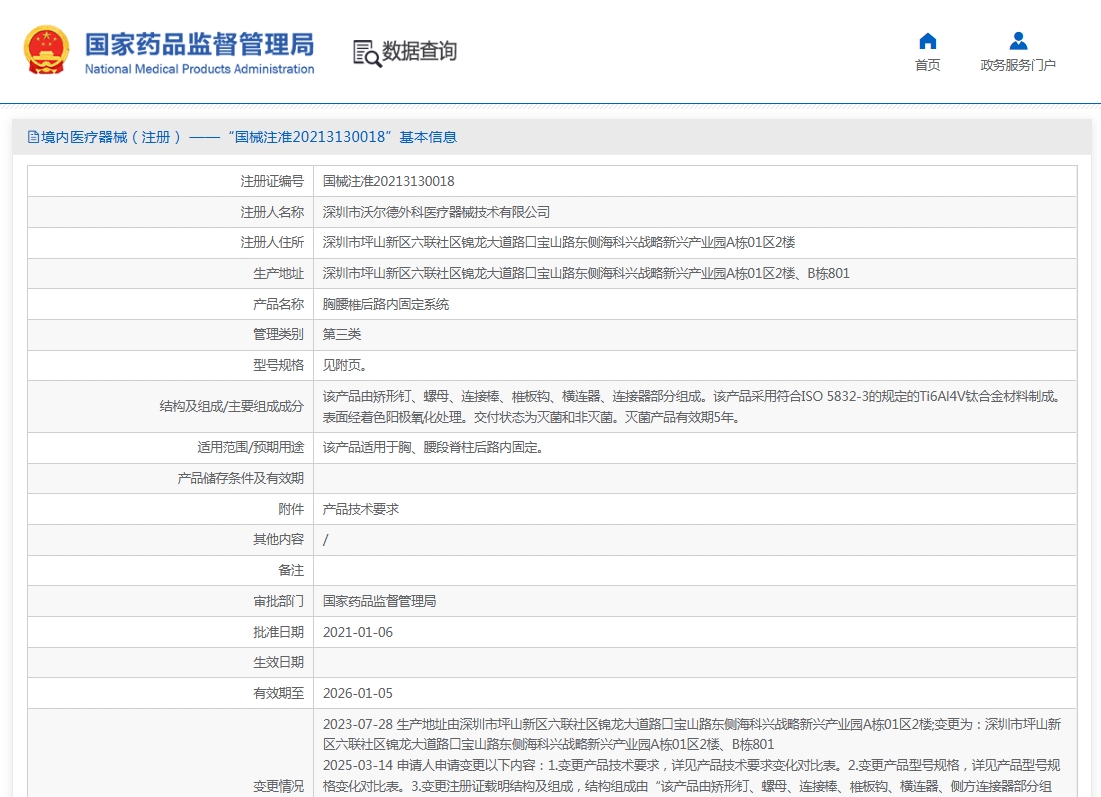
Task: Click the national emblem logo
Action: 46,50
